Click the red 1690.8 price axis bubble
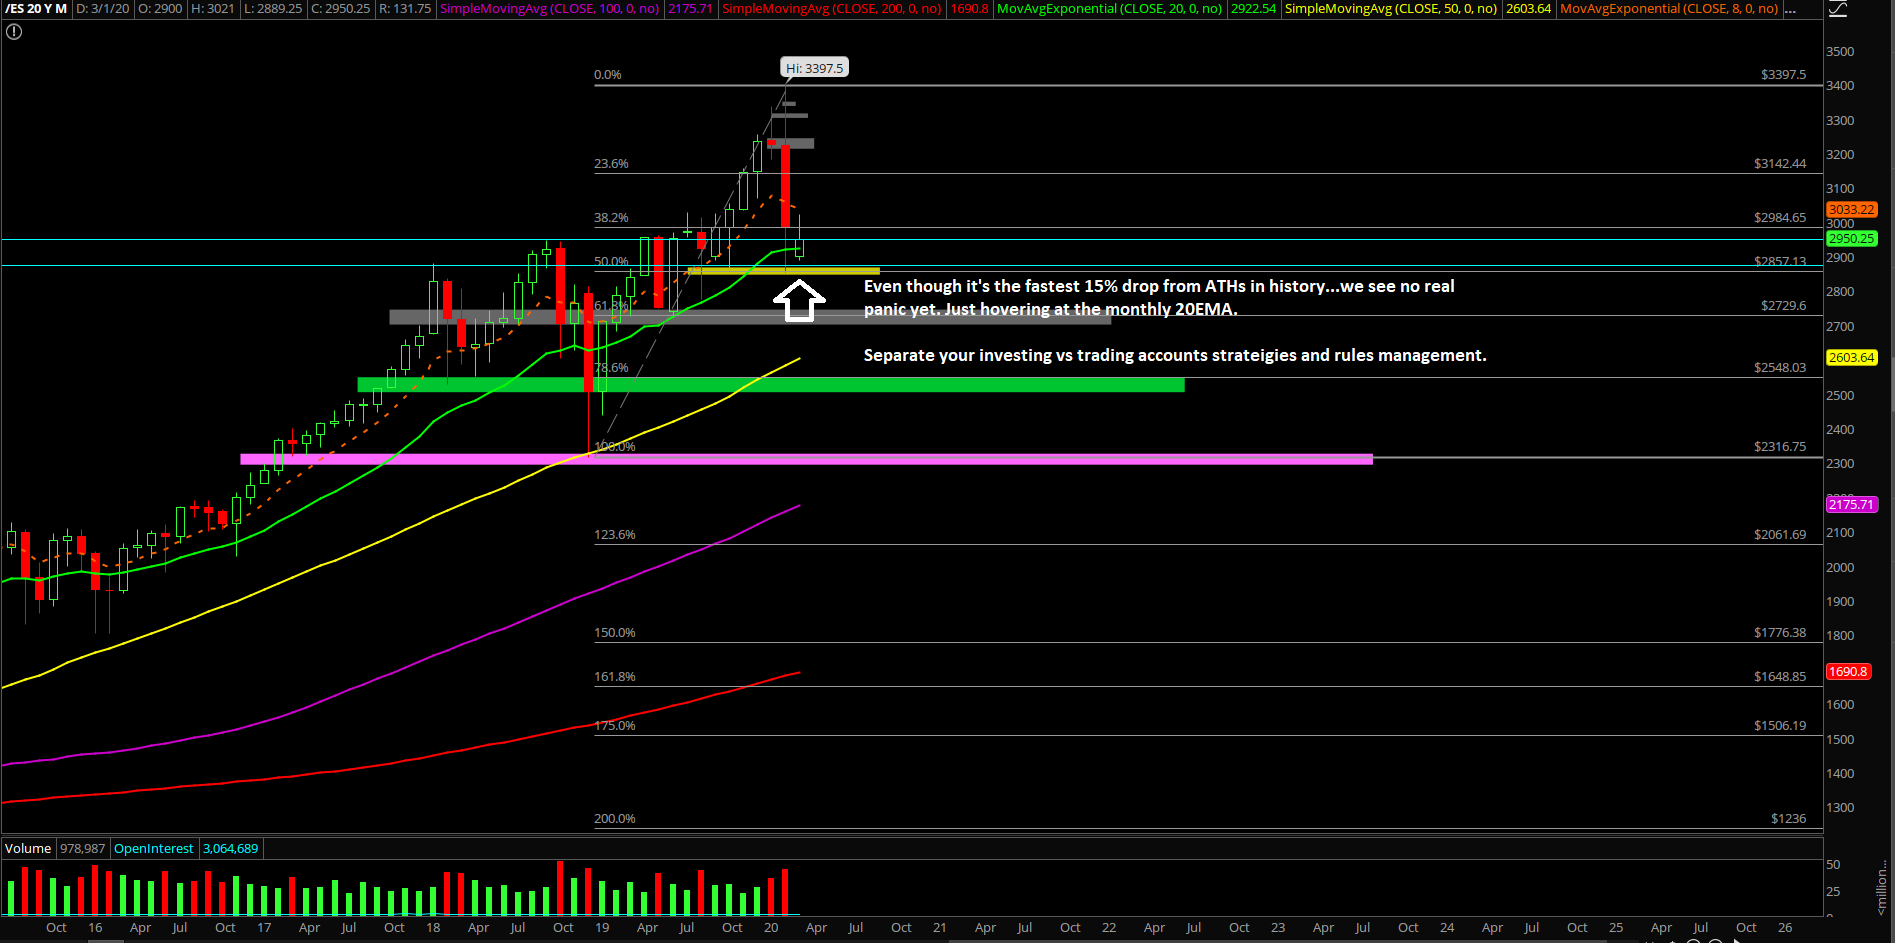Screen dimensions: 1895x943 click(1848, 672)
